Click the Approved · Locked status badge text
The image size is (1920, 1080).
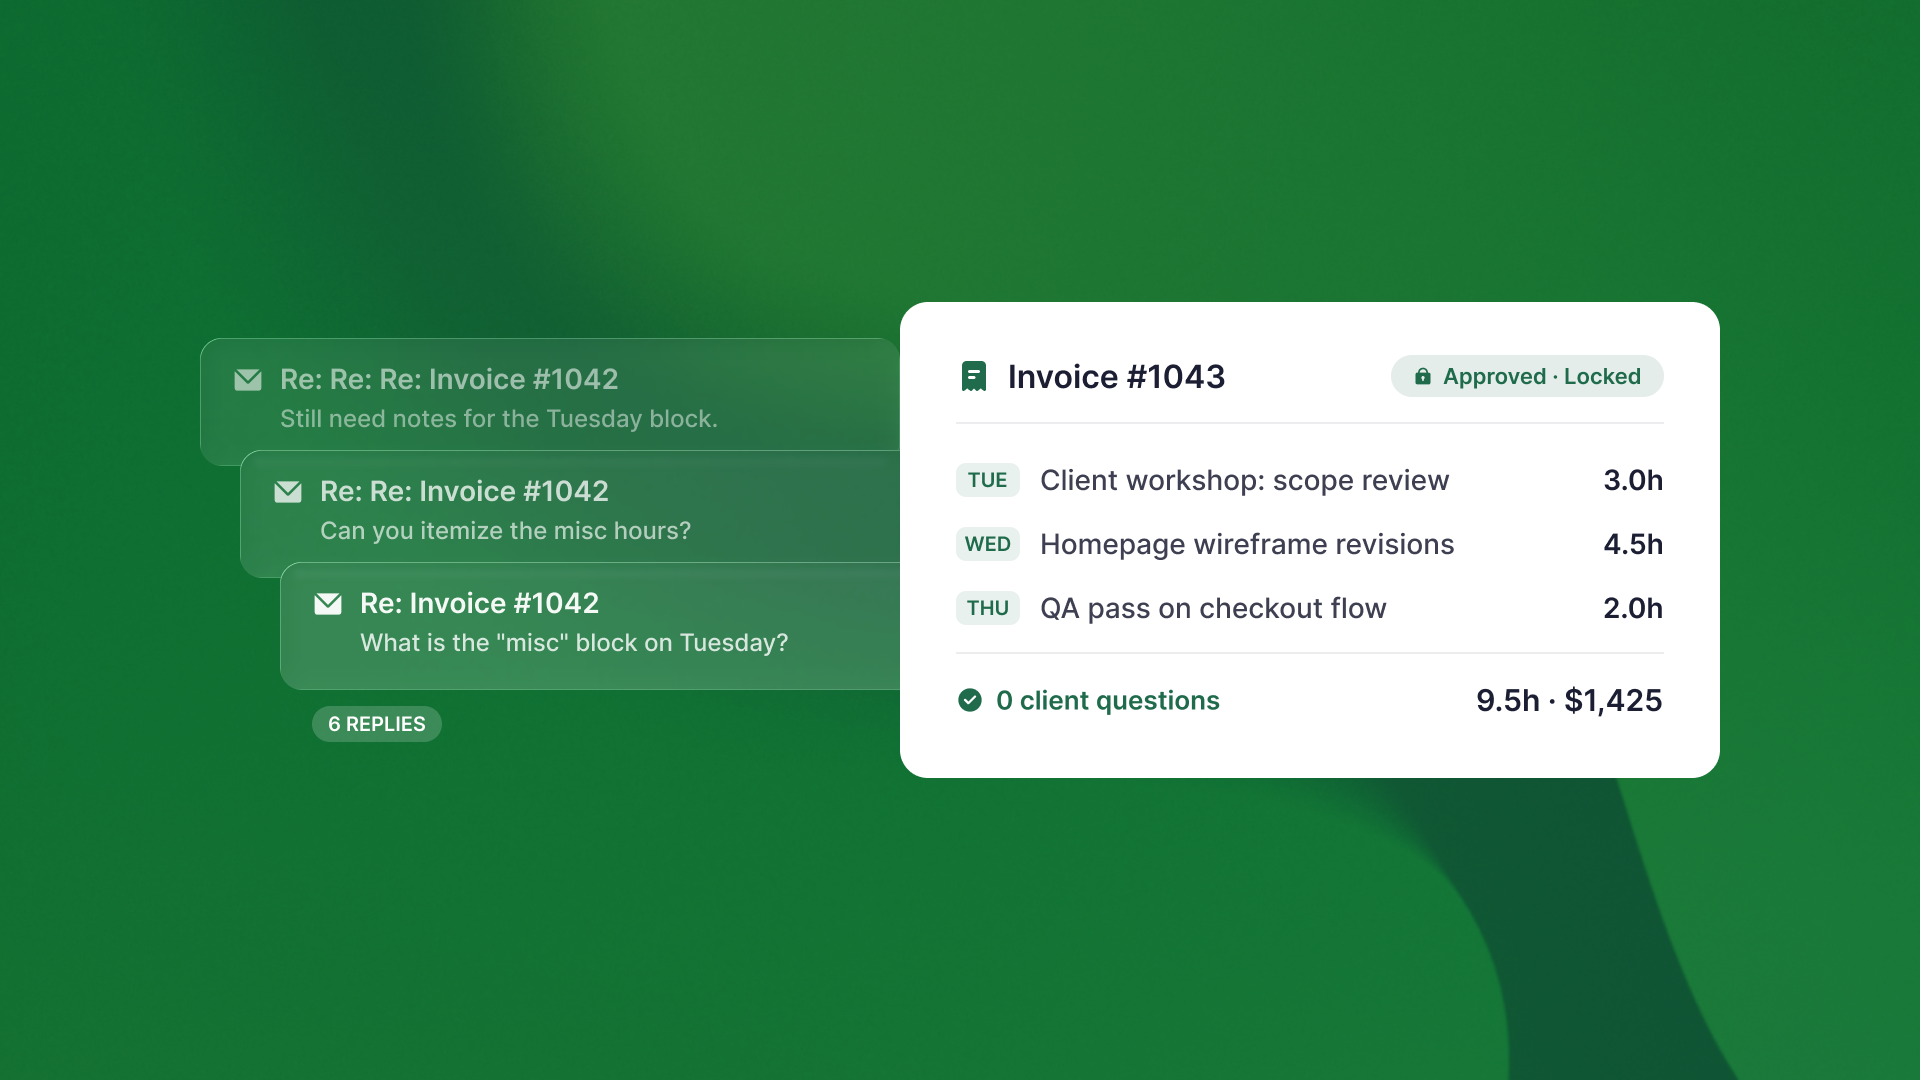coord(1541,377)
